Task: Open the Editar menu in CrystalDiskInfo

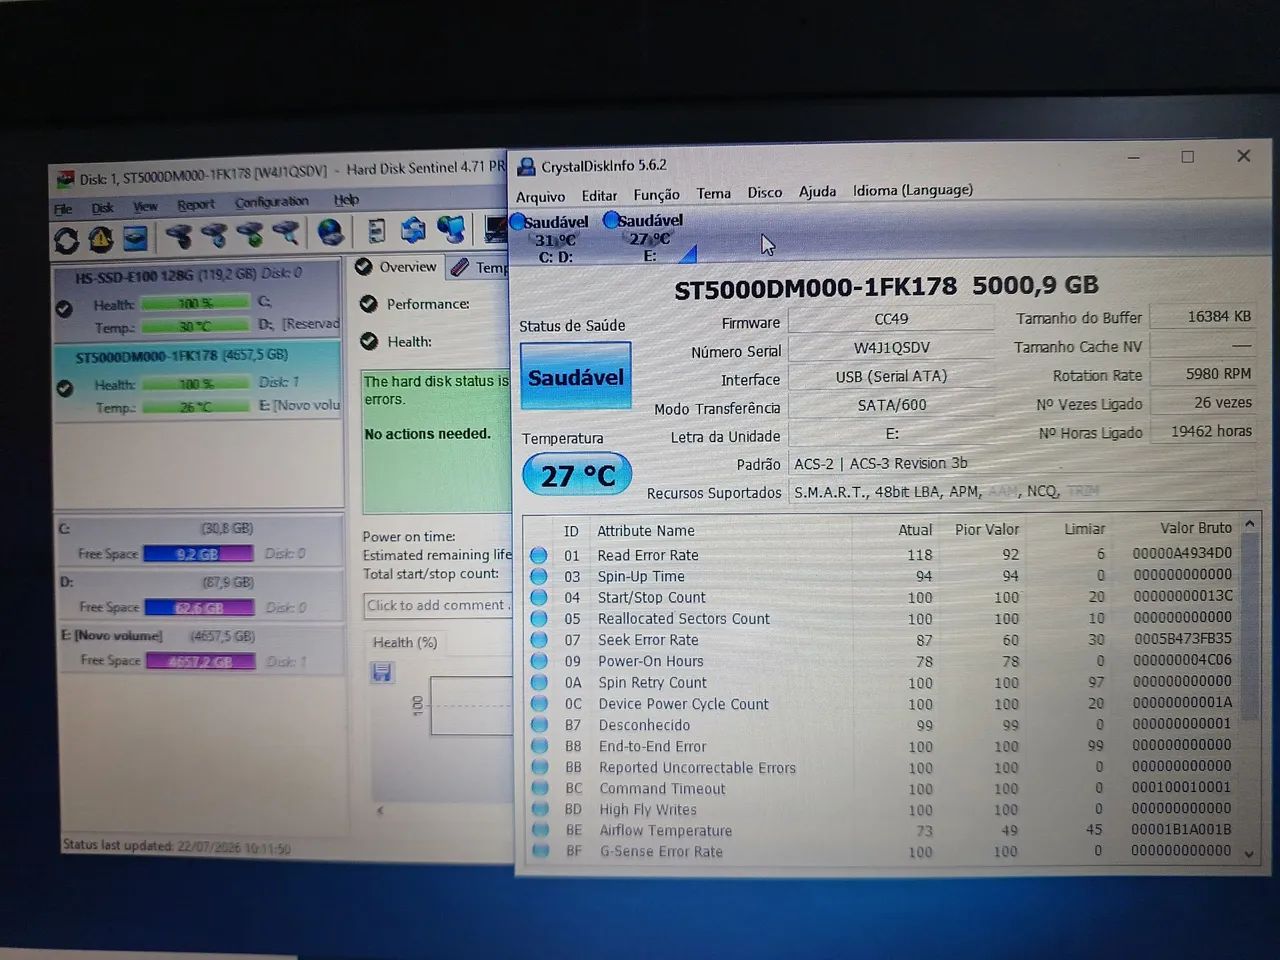Action: point(599,195)
